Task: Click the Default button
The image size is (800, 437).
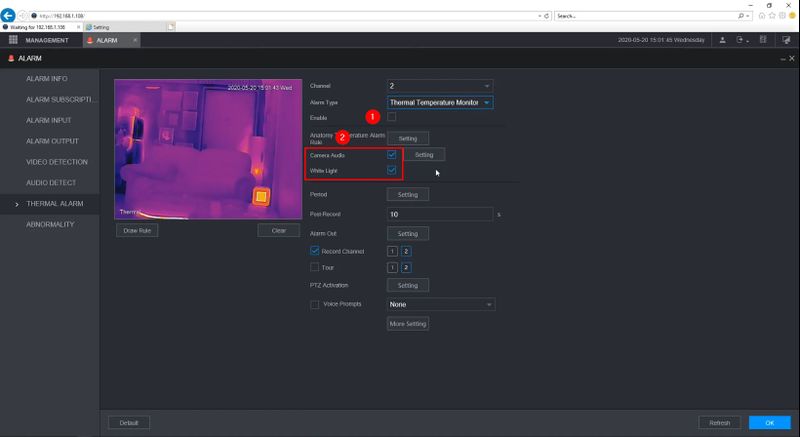Action: coord(129,423)
